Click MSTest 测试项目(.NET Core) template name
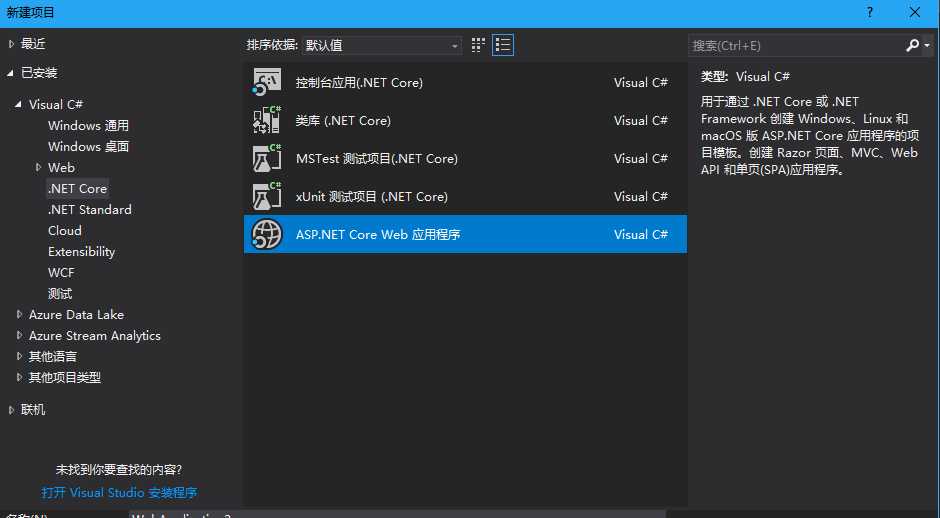Screen dimensions: 940x518 tap(376, 159)
